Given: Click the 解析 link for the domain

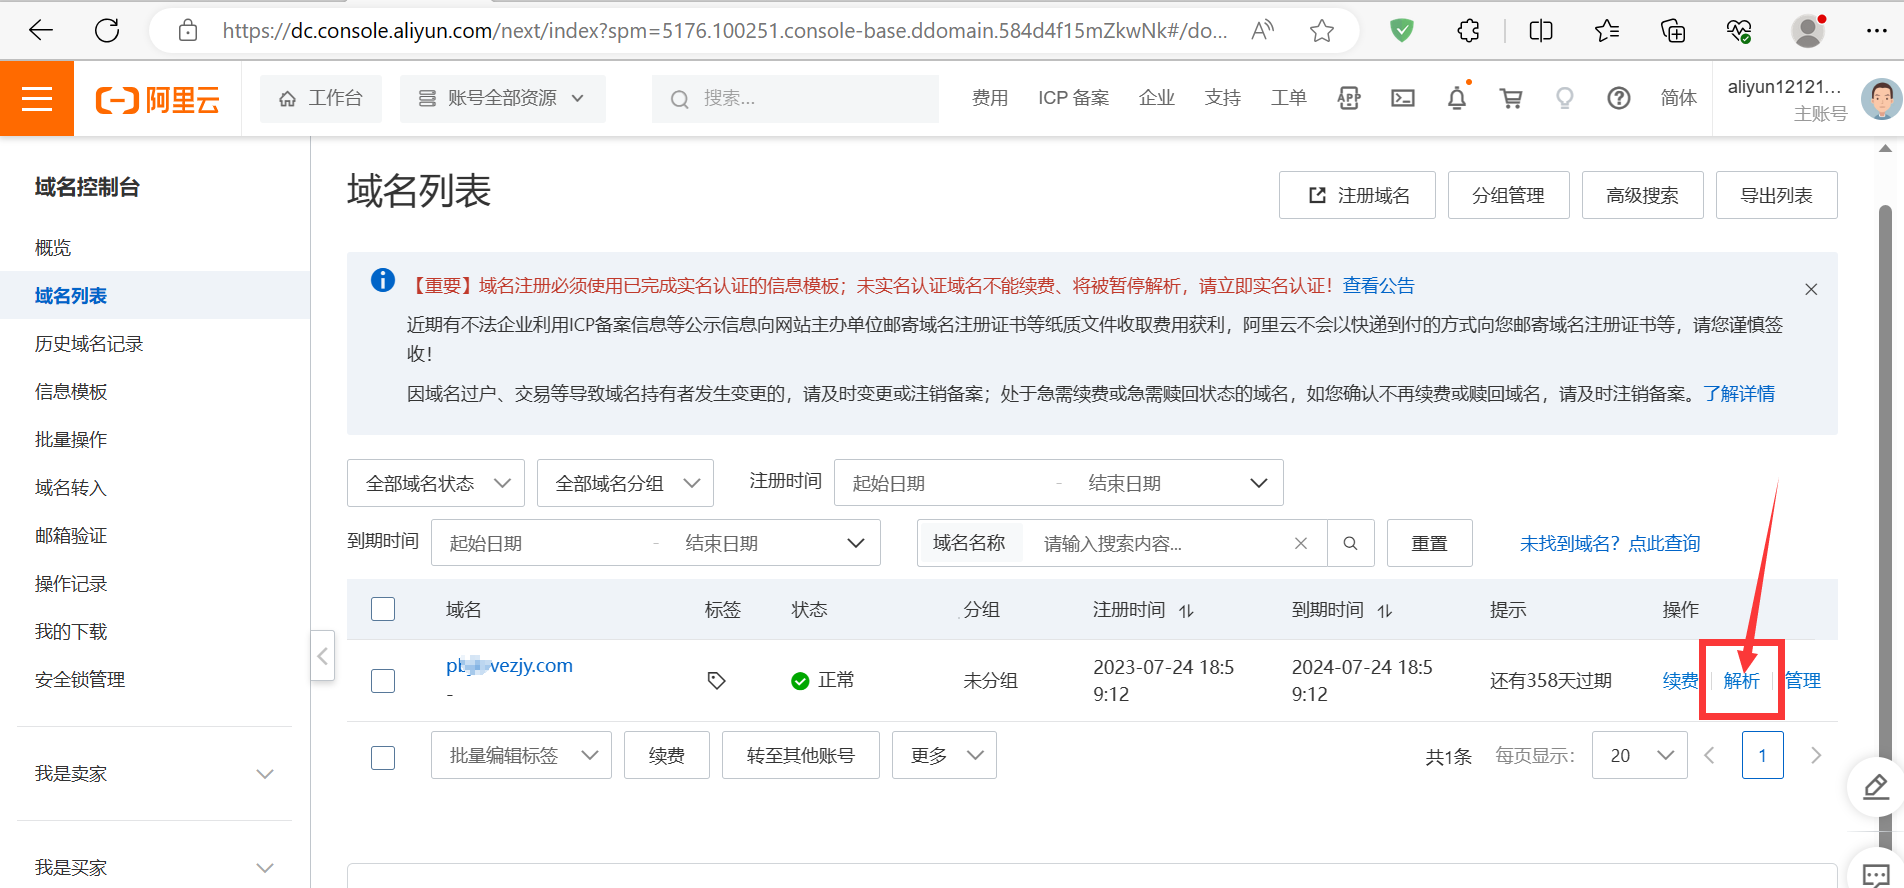Looking at the screenshot, I should 1741,681.
